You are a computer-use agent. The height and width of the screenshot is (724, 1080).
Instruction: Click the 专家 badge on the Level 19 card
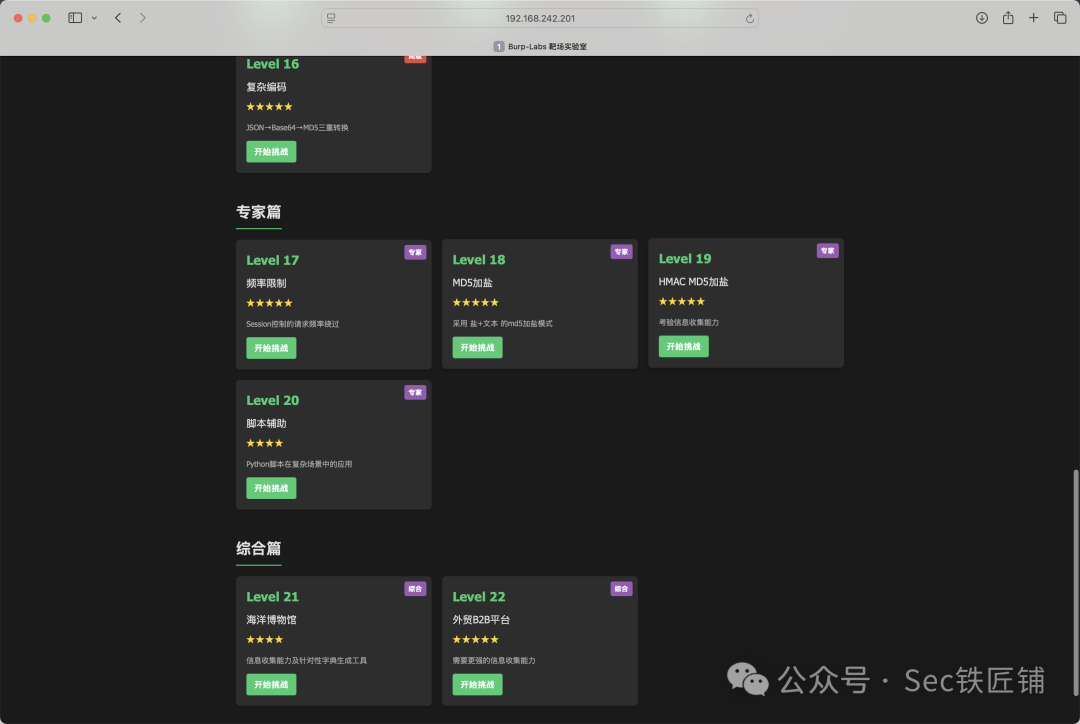tap(827, 251)
